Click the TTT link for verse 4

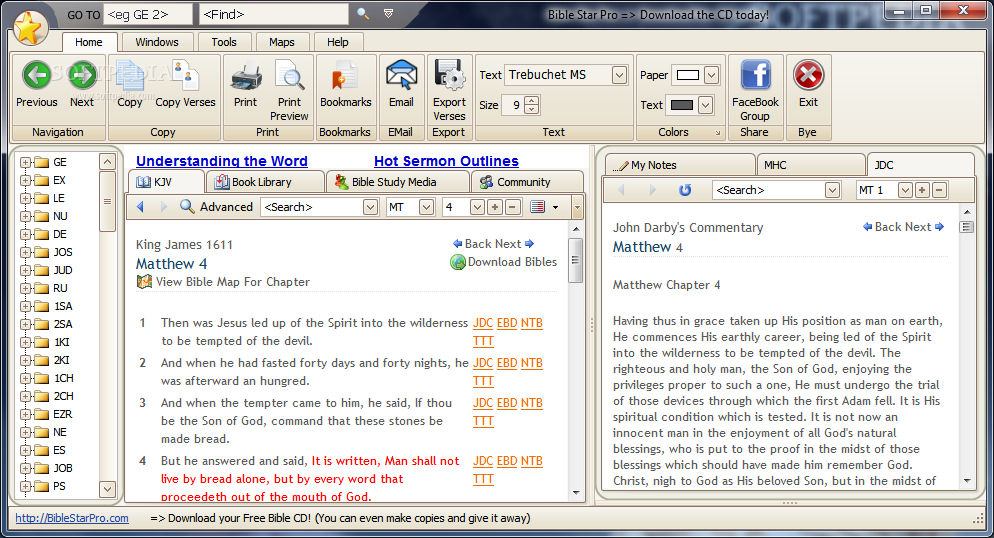483,479
